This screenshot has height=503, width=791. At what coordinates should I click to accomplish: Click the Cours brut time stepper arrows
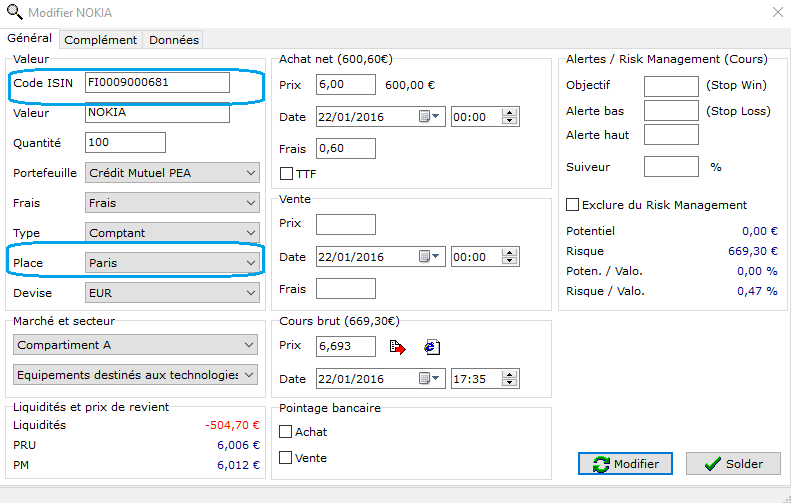[x=510, y=378]
